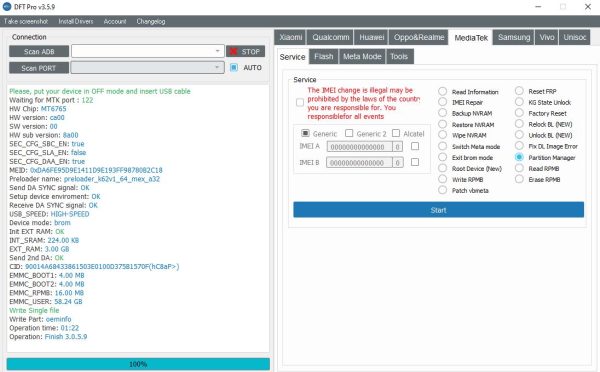600x372 pixels.
Task: Select the Relock BL (NEW) option
Action: click(x=519, y=124)
